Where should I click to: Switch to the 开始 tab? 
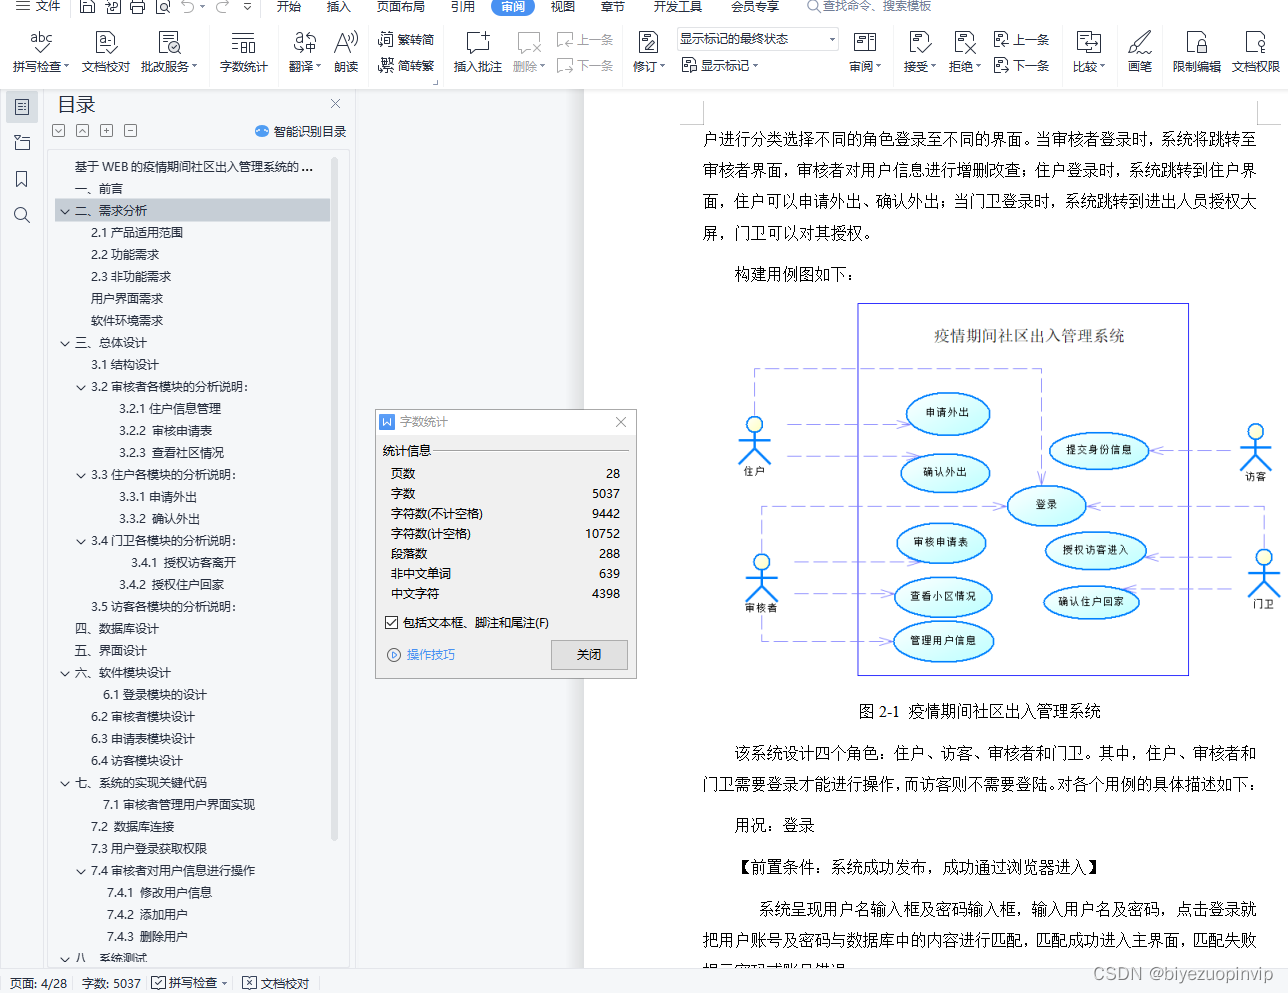pyautogui.click(x=289, y=6)
